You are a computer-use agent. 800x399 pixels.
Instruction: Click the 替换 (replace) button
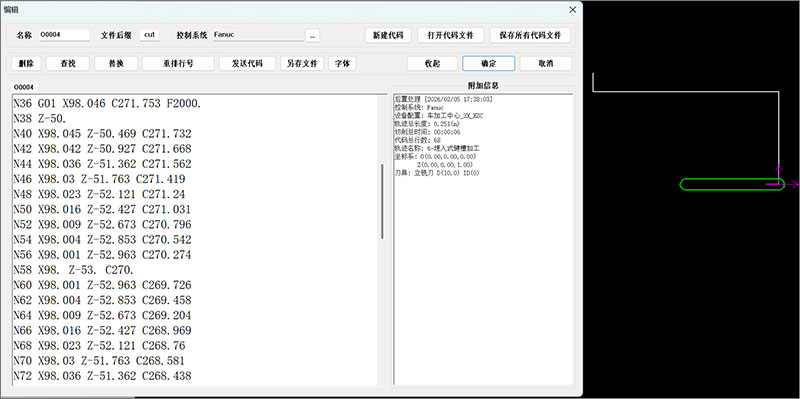coord(116,63)
